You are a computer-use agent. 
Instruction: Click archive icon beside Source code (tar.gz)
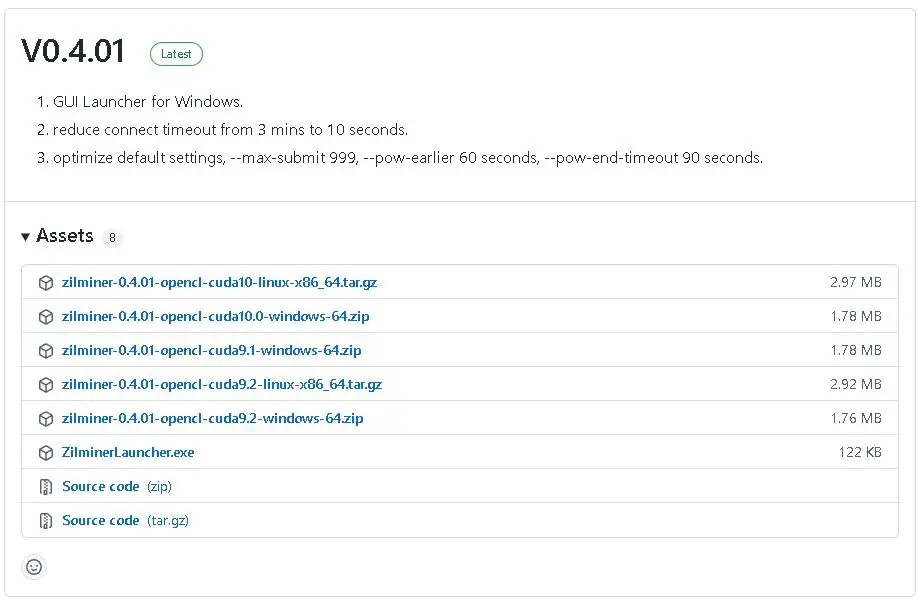tap(46, 521)
